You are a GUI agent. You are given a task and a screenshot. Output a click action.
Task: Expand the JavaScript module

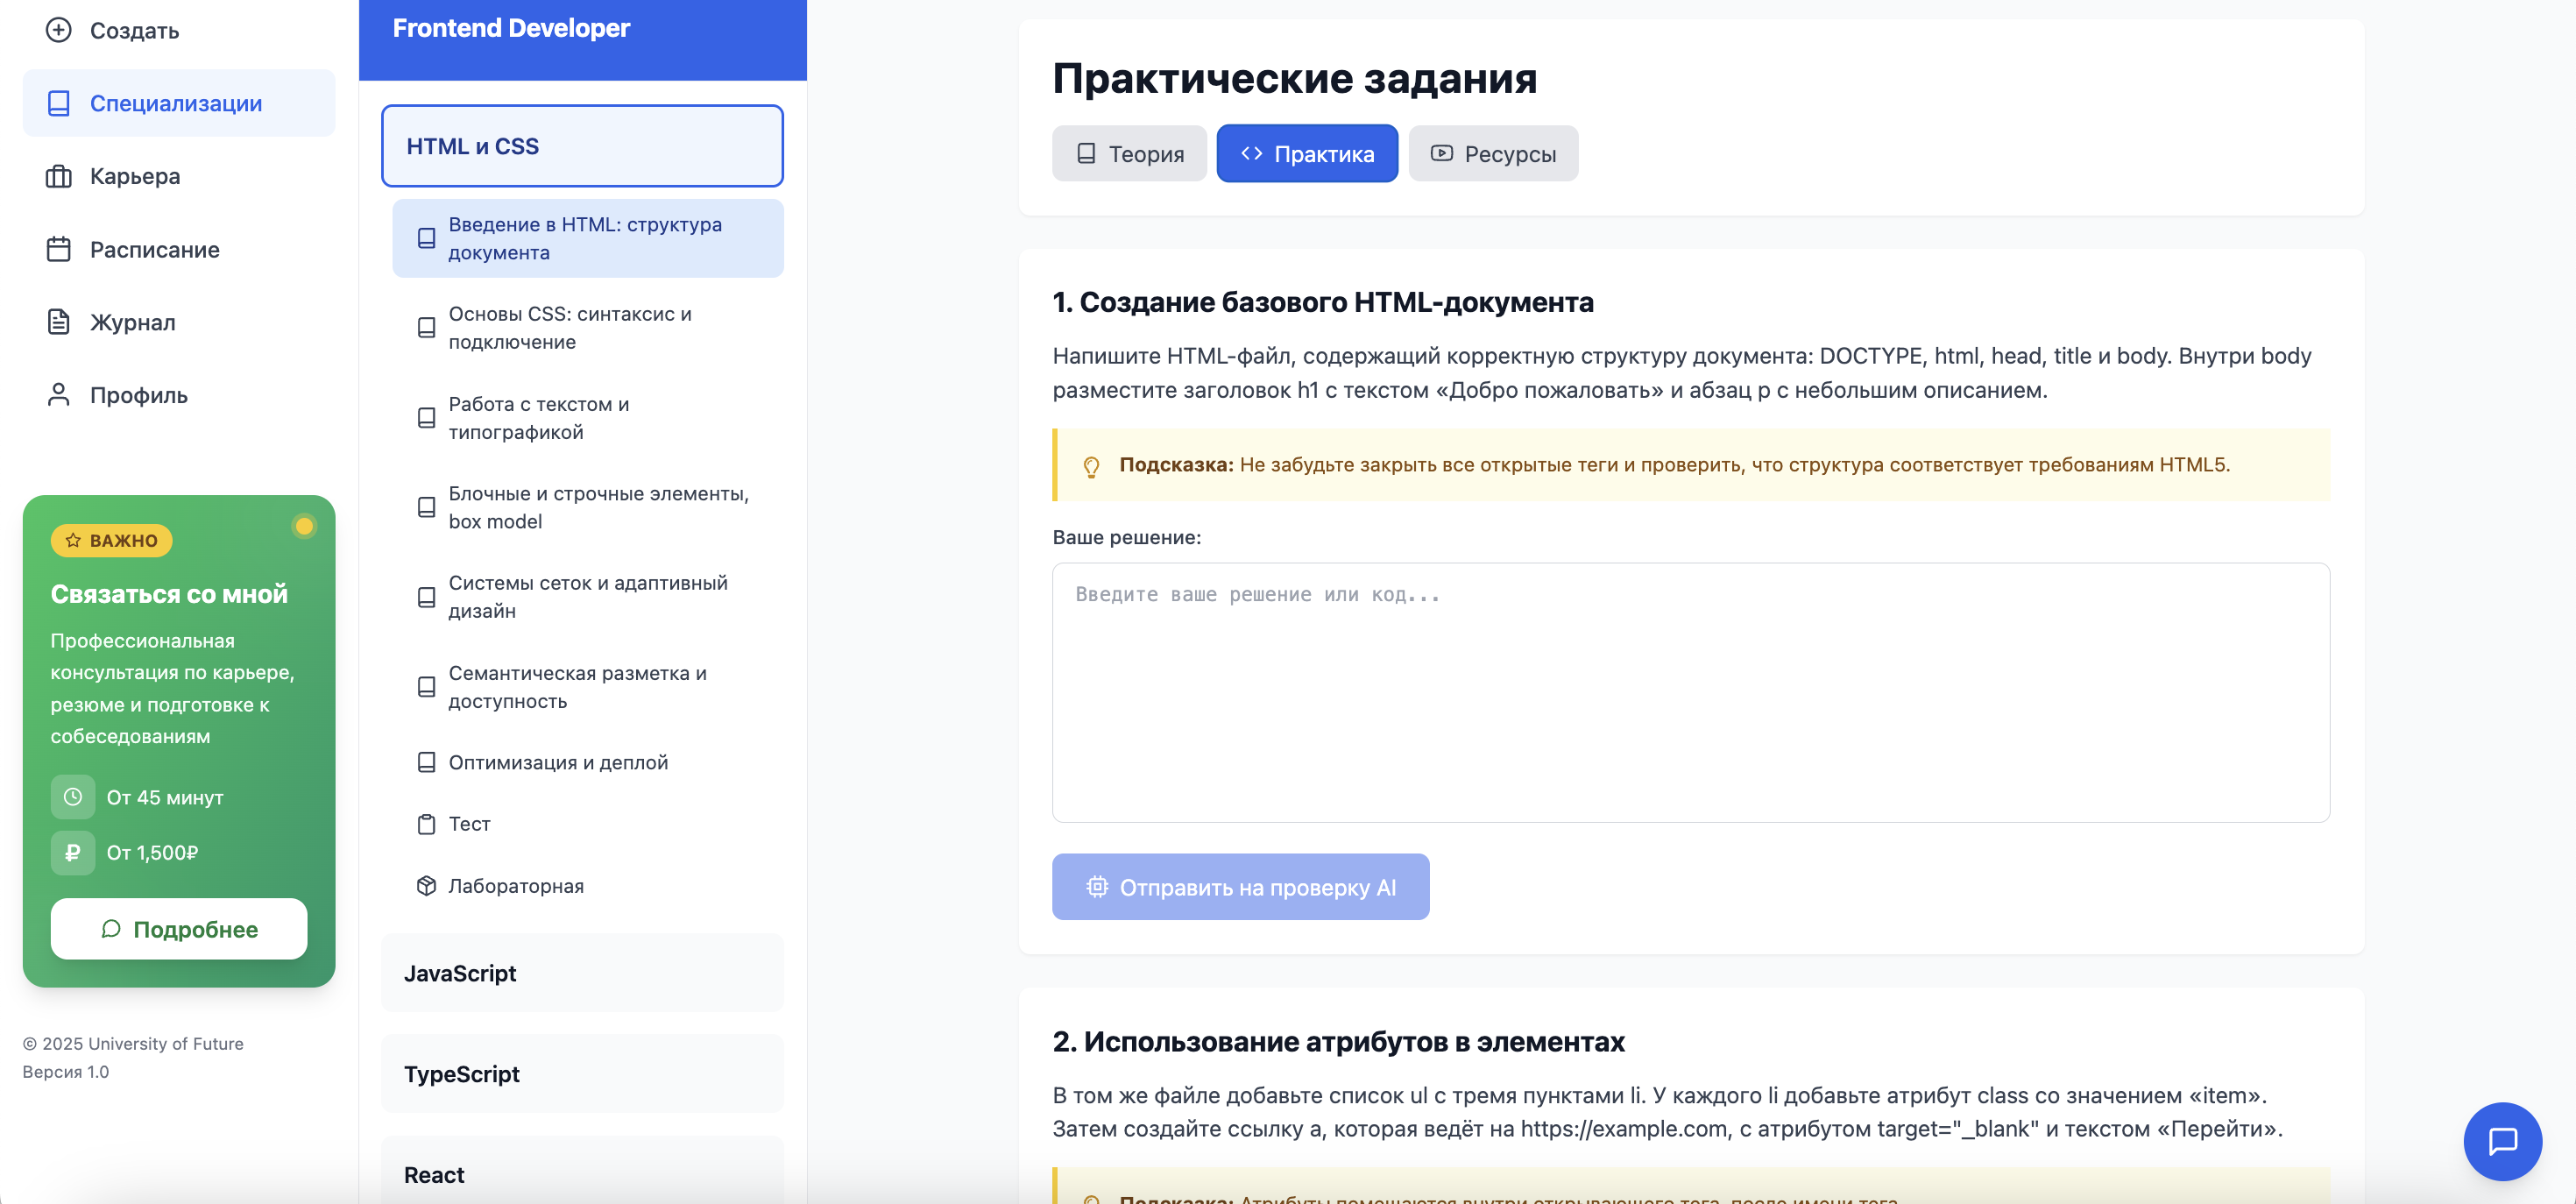click(582, 973)
